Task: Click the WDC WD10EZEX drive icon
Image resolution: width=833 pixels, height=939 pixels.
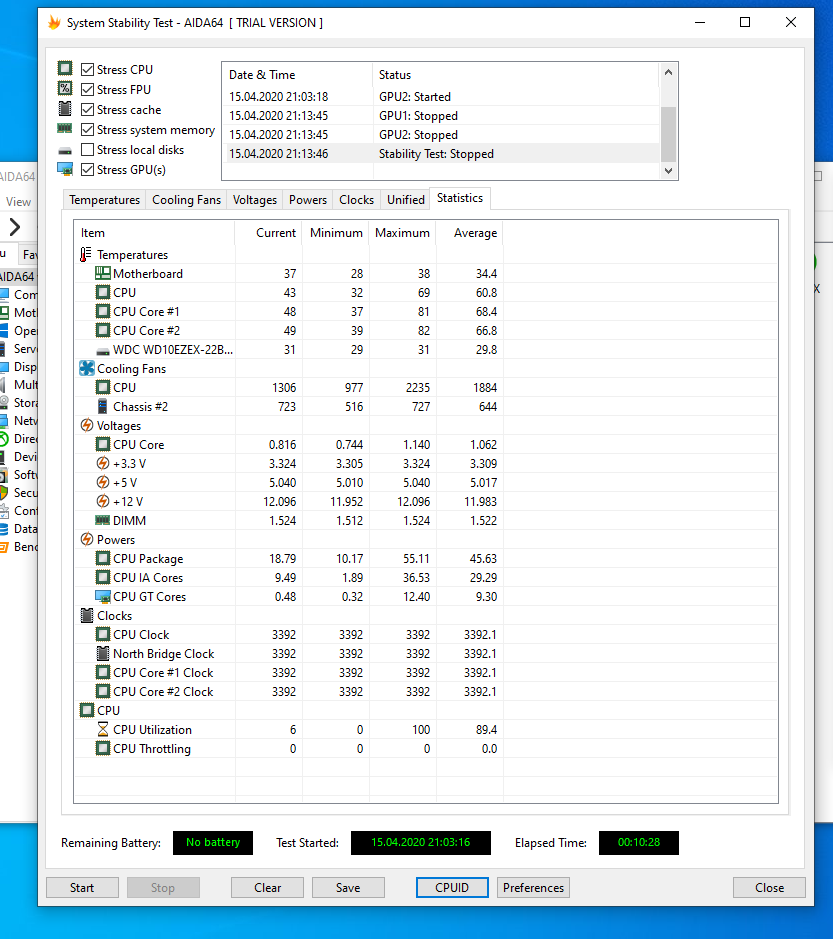Action: [102, 350]
